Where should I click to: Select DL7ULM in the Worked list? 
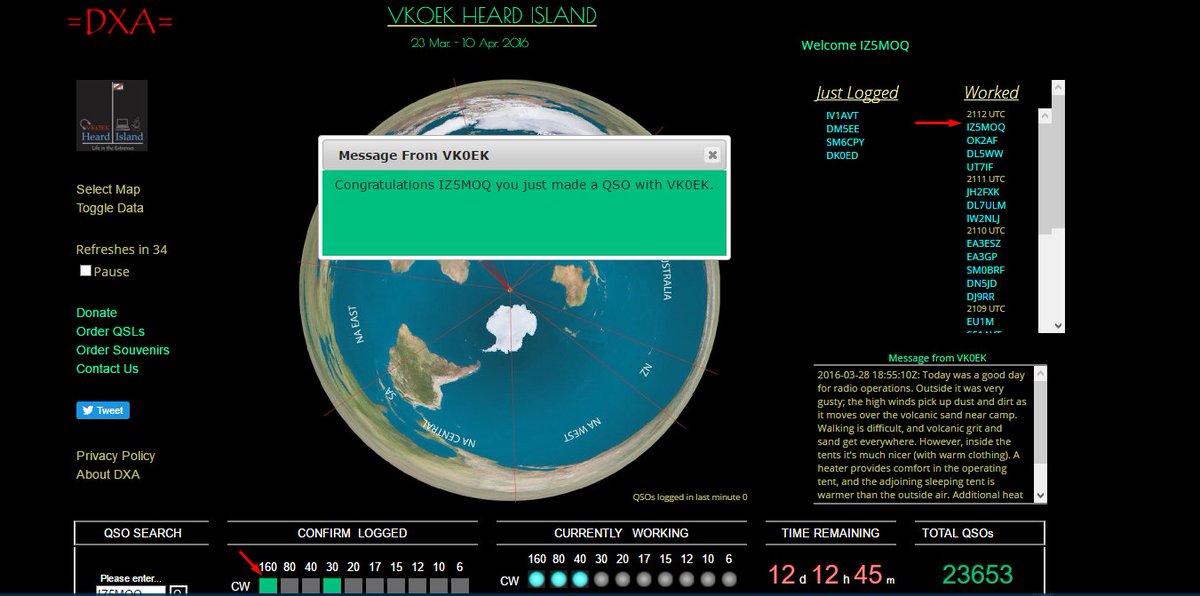(x=986, y=205)
